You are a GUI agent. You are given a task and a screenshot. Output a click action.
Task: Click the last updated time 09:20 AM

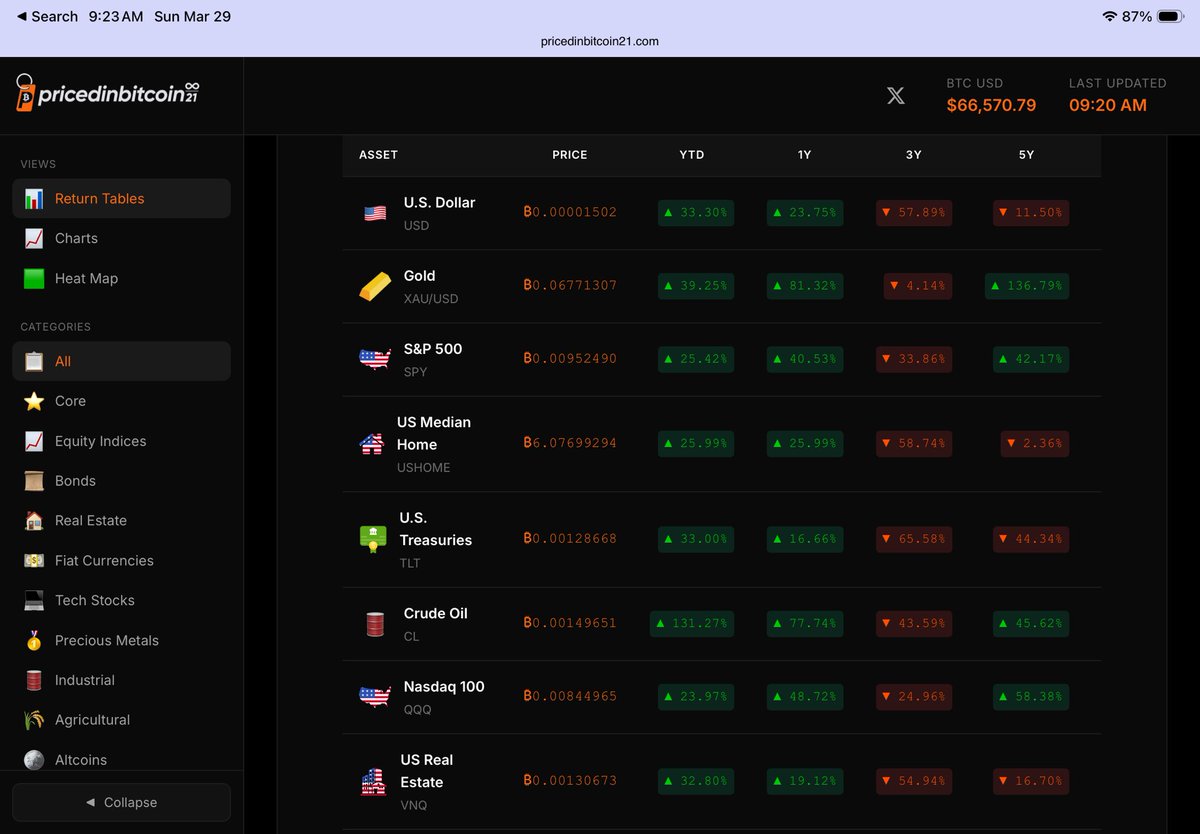(x=1108, y=105)
